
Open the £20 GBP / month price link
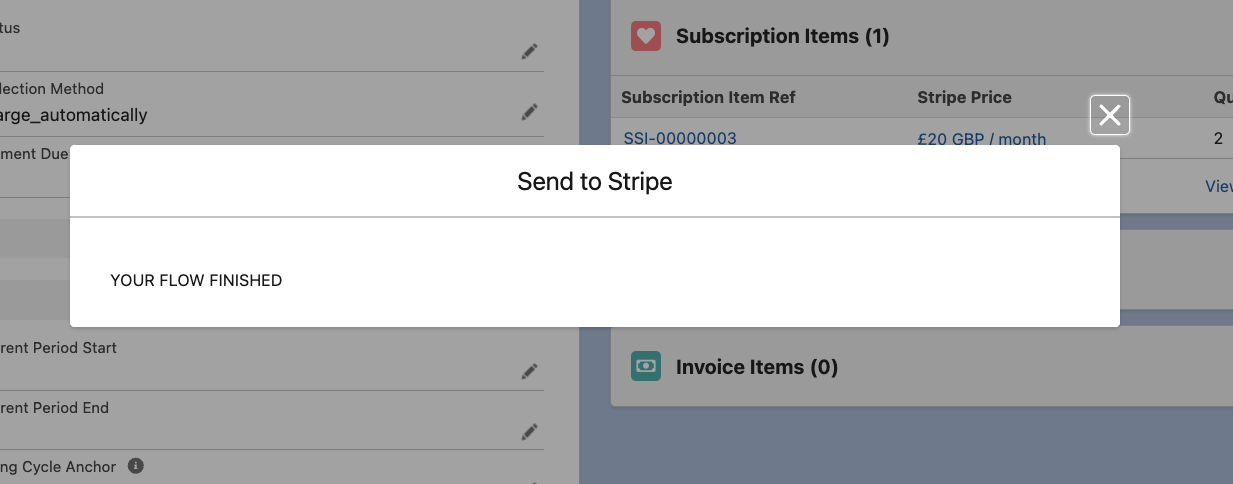tap(981, 139)
